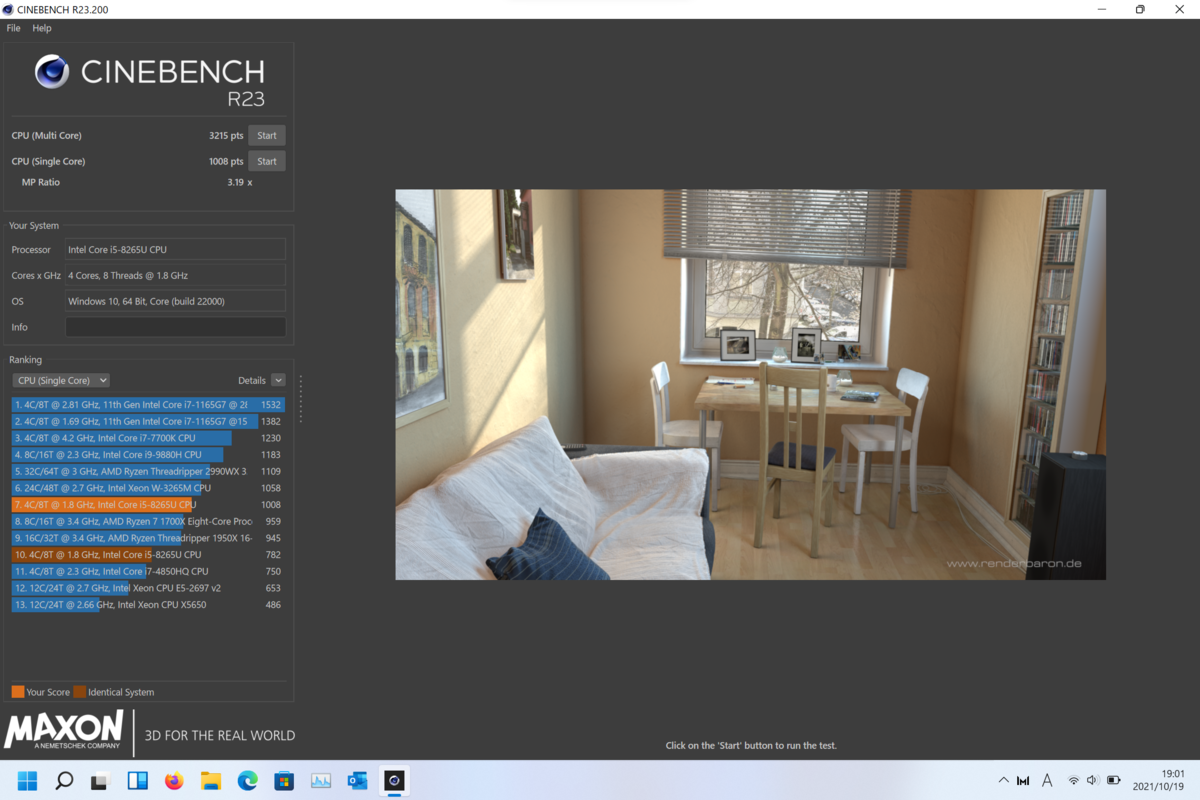The height and width of the screenshot is (800, 1200).
Task: Click the Processor field Intel Core i5-8265U
Action: 175,249
